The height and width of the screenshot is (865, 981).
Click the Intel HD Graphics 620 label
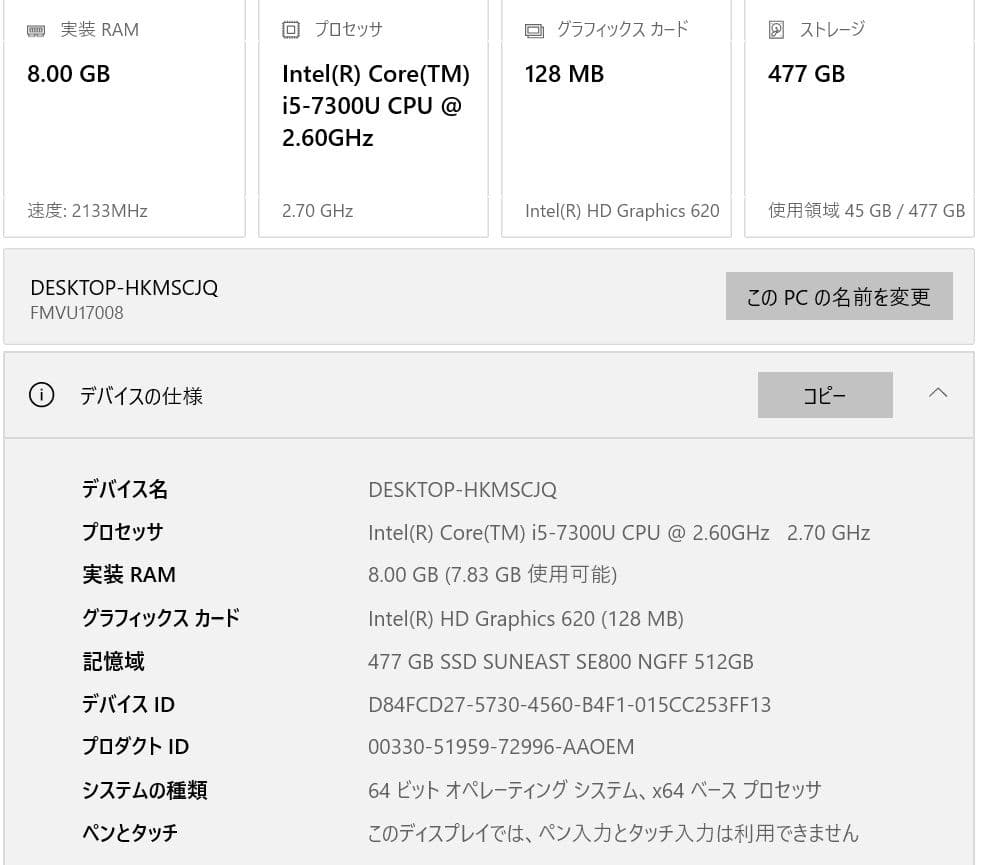pos(622,211)
